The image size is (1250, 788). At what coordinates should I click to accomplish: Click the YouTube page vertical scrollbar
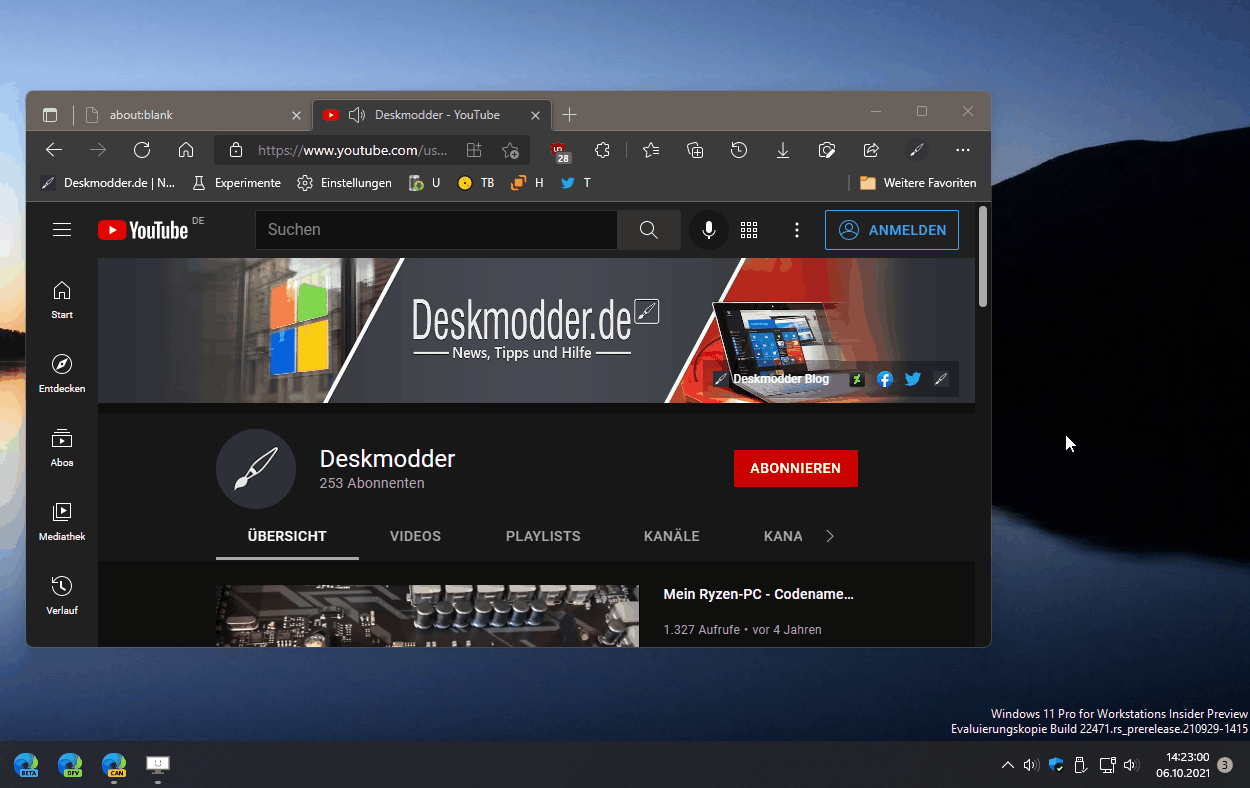pyautogui.click(x=983, y=256)
